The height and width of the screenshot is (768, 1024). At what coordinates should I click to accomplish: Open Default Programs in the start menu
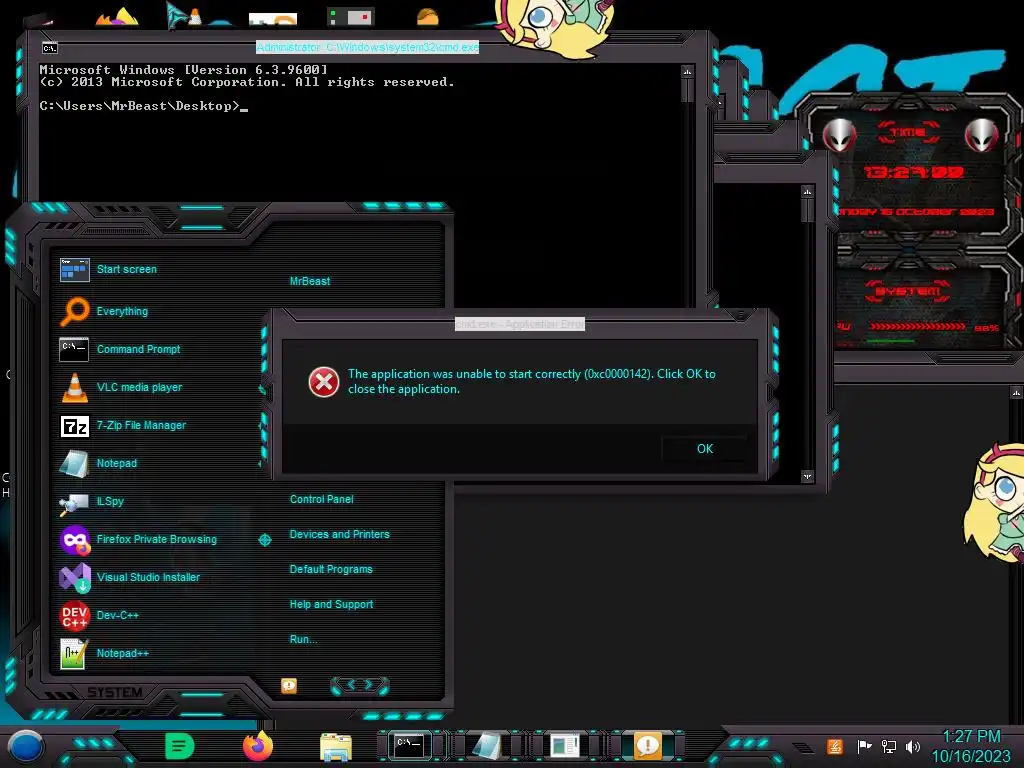330,569
